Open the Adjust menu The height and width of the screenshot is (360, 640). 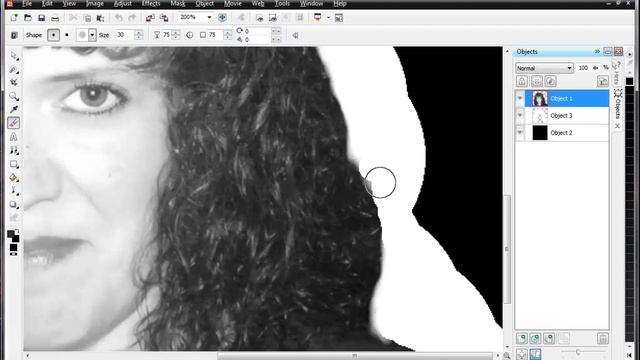tap(122, 4)
